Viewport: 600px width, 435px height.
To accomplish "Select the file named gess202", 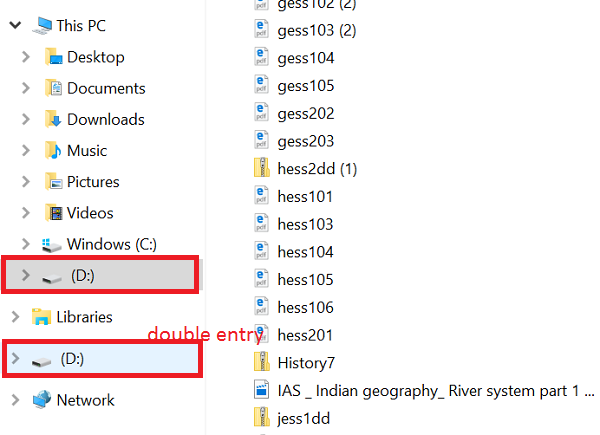I will 306,113.
